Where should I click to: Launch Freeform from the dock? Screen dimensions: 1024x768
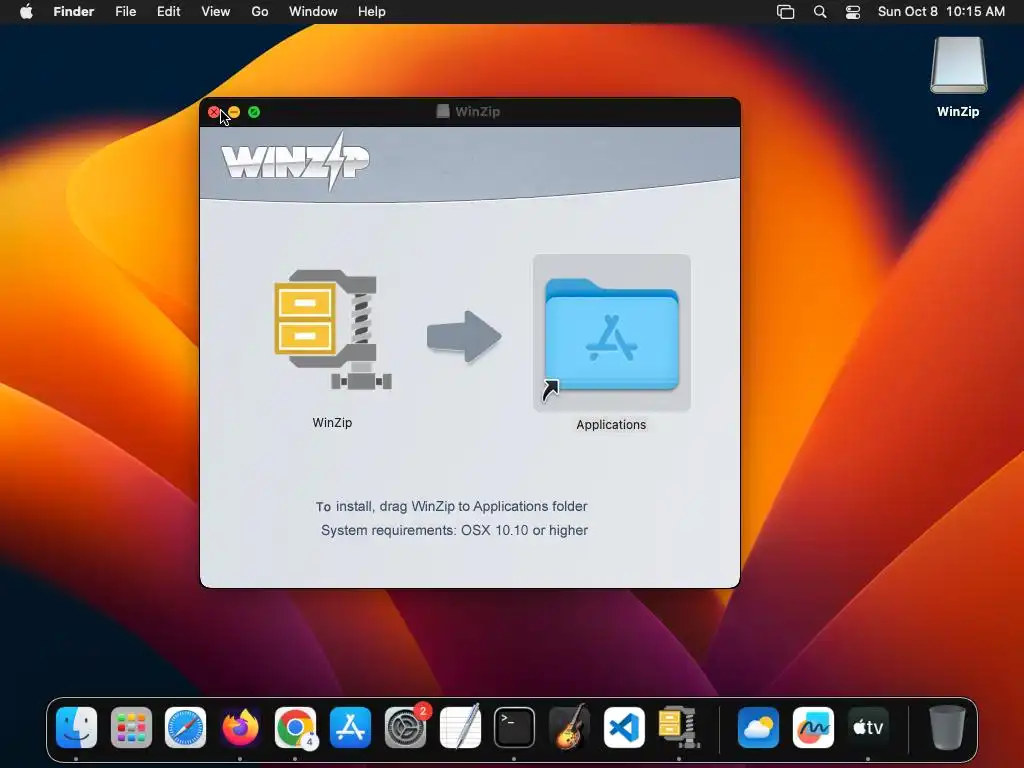pyautogui.click(x=813, y=727)
